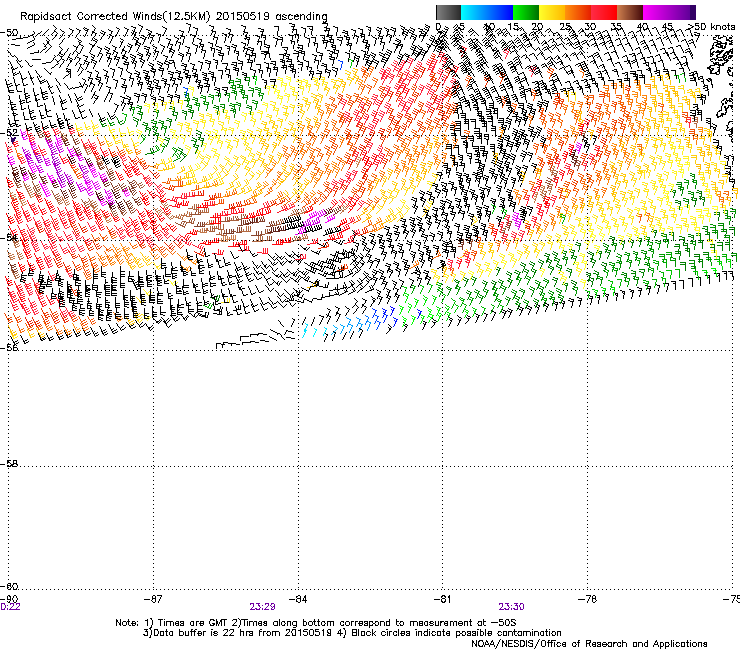Click the 'NOAA/NESDIS/Office of Research and Applications' credit
This screenshot has width=740, height=650.
point(589,644)
